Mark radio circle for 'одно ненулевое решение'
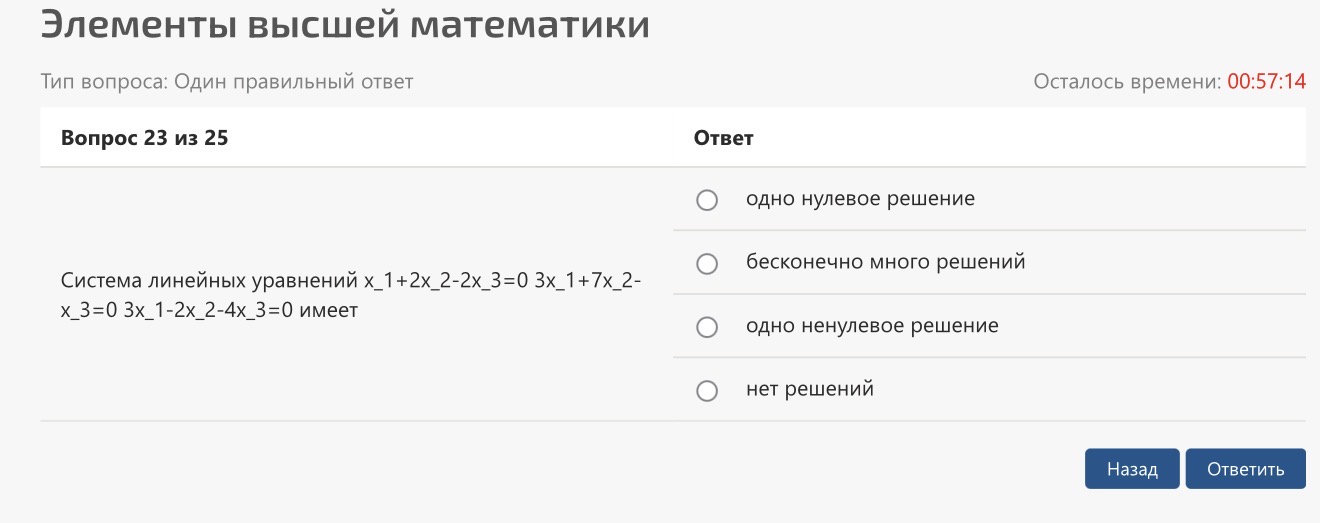The width and height of the screenshot is (1320, 523). [x=707, y=327]
